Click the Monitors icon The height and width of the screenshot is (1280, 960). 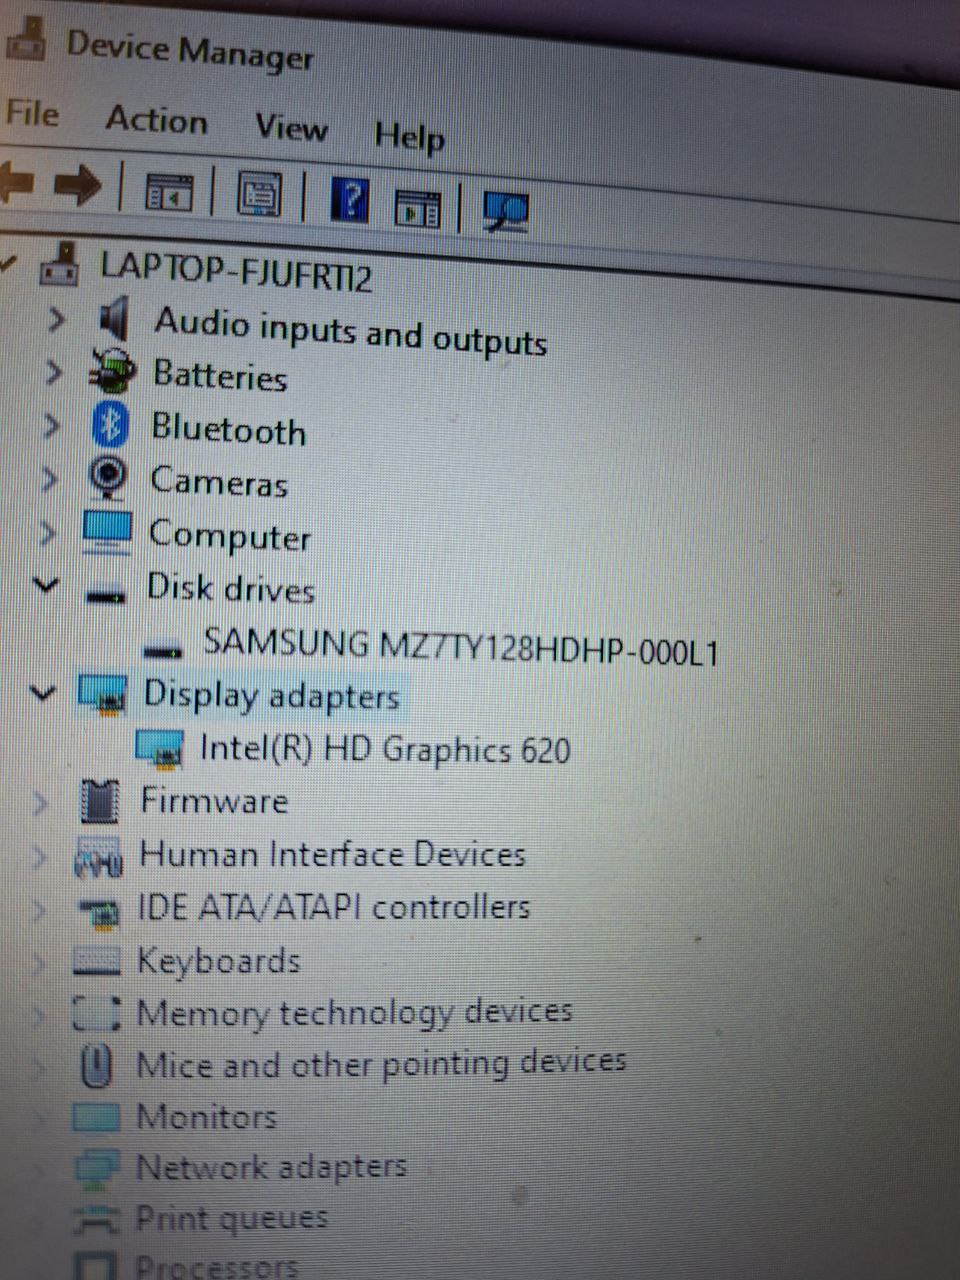[x=96, y=1117]
